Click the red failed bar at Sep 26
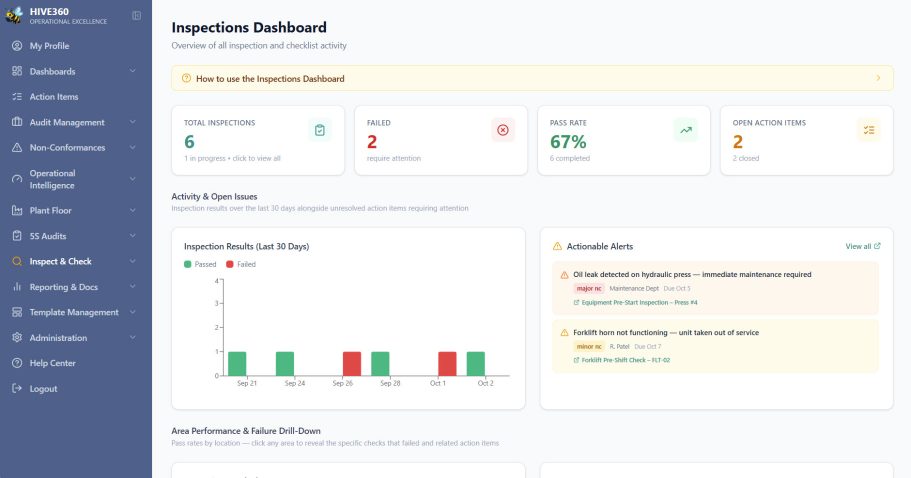The width and height of the screenshot is (911, 478). (x=352, y=364)
